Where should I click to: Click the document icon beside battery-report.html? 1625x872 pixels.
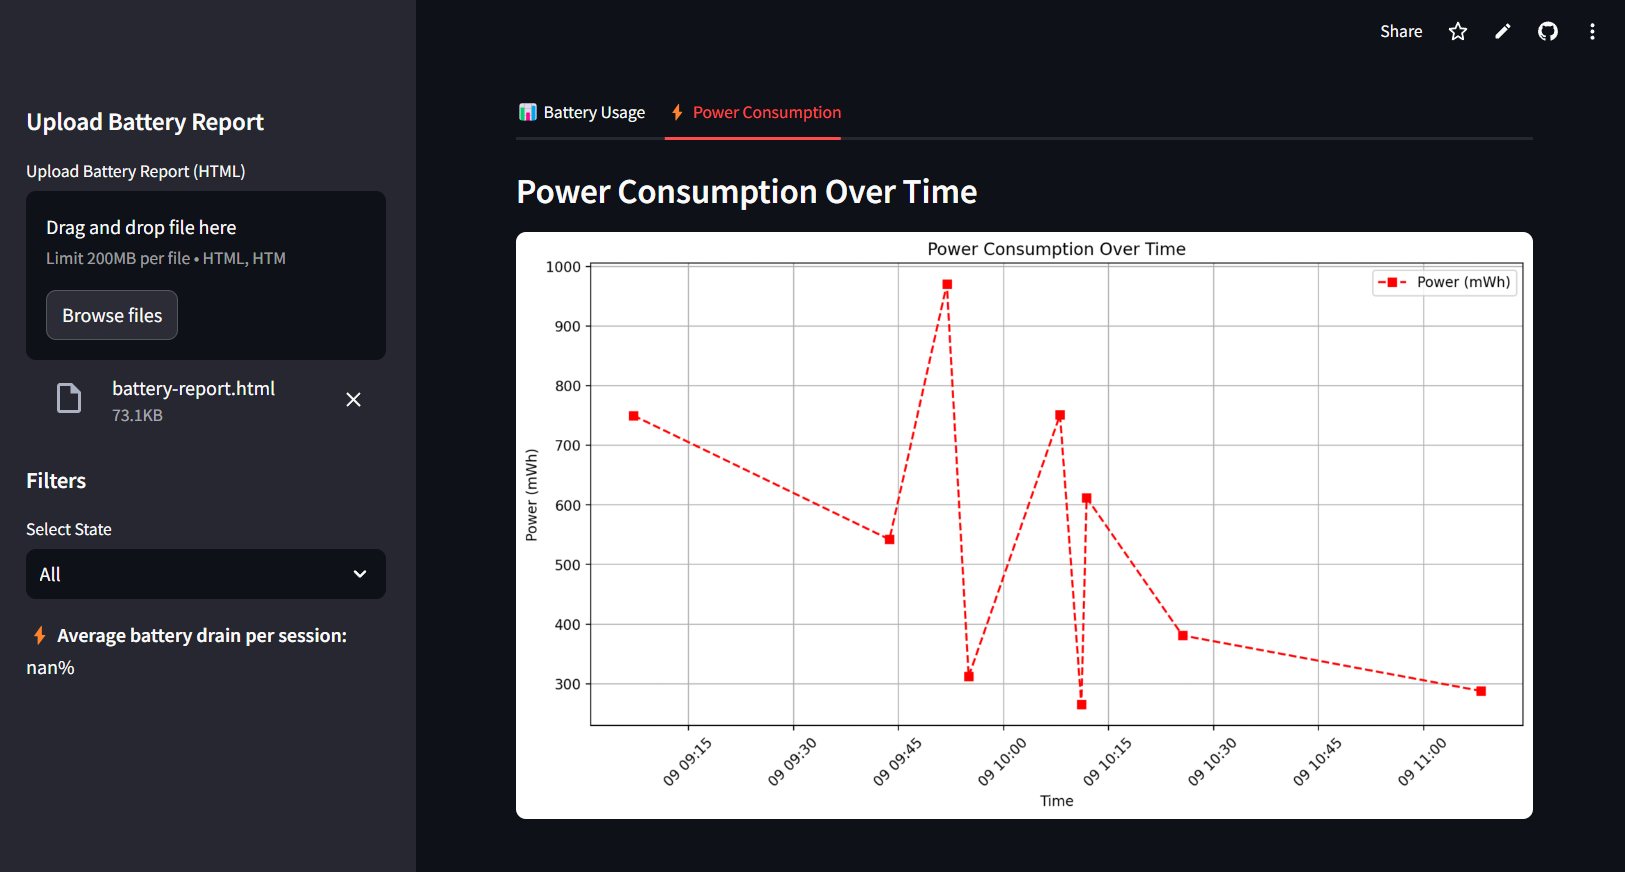(x=69, y=399)
